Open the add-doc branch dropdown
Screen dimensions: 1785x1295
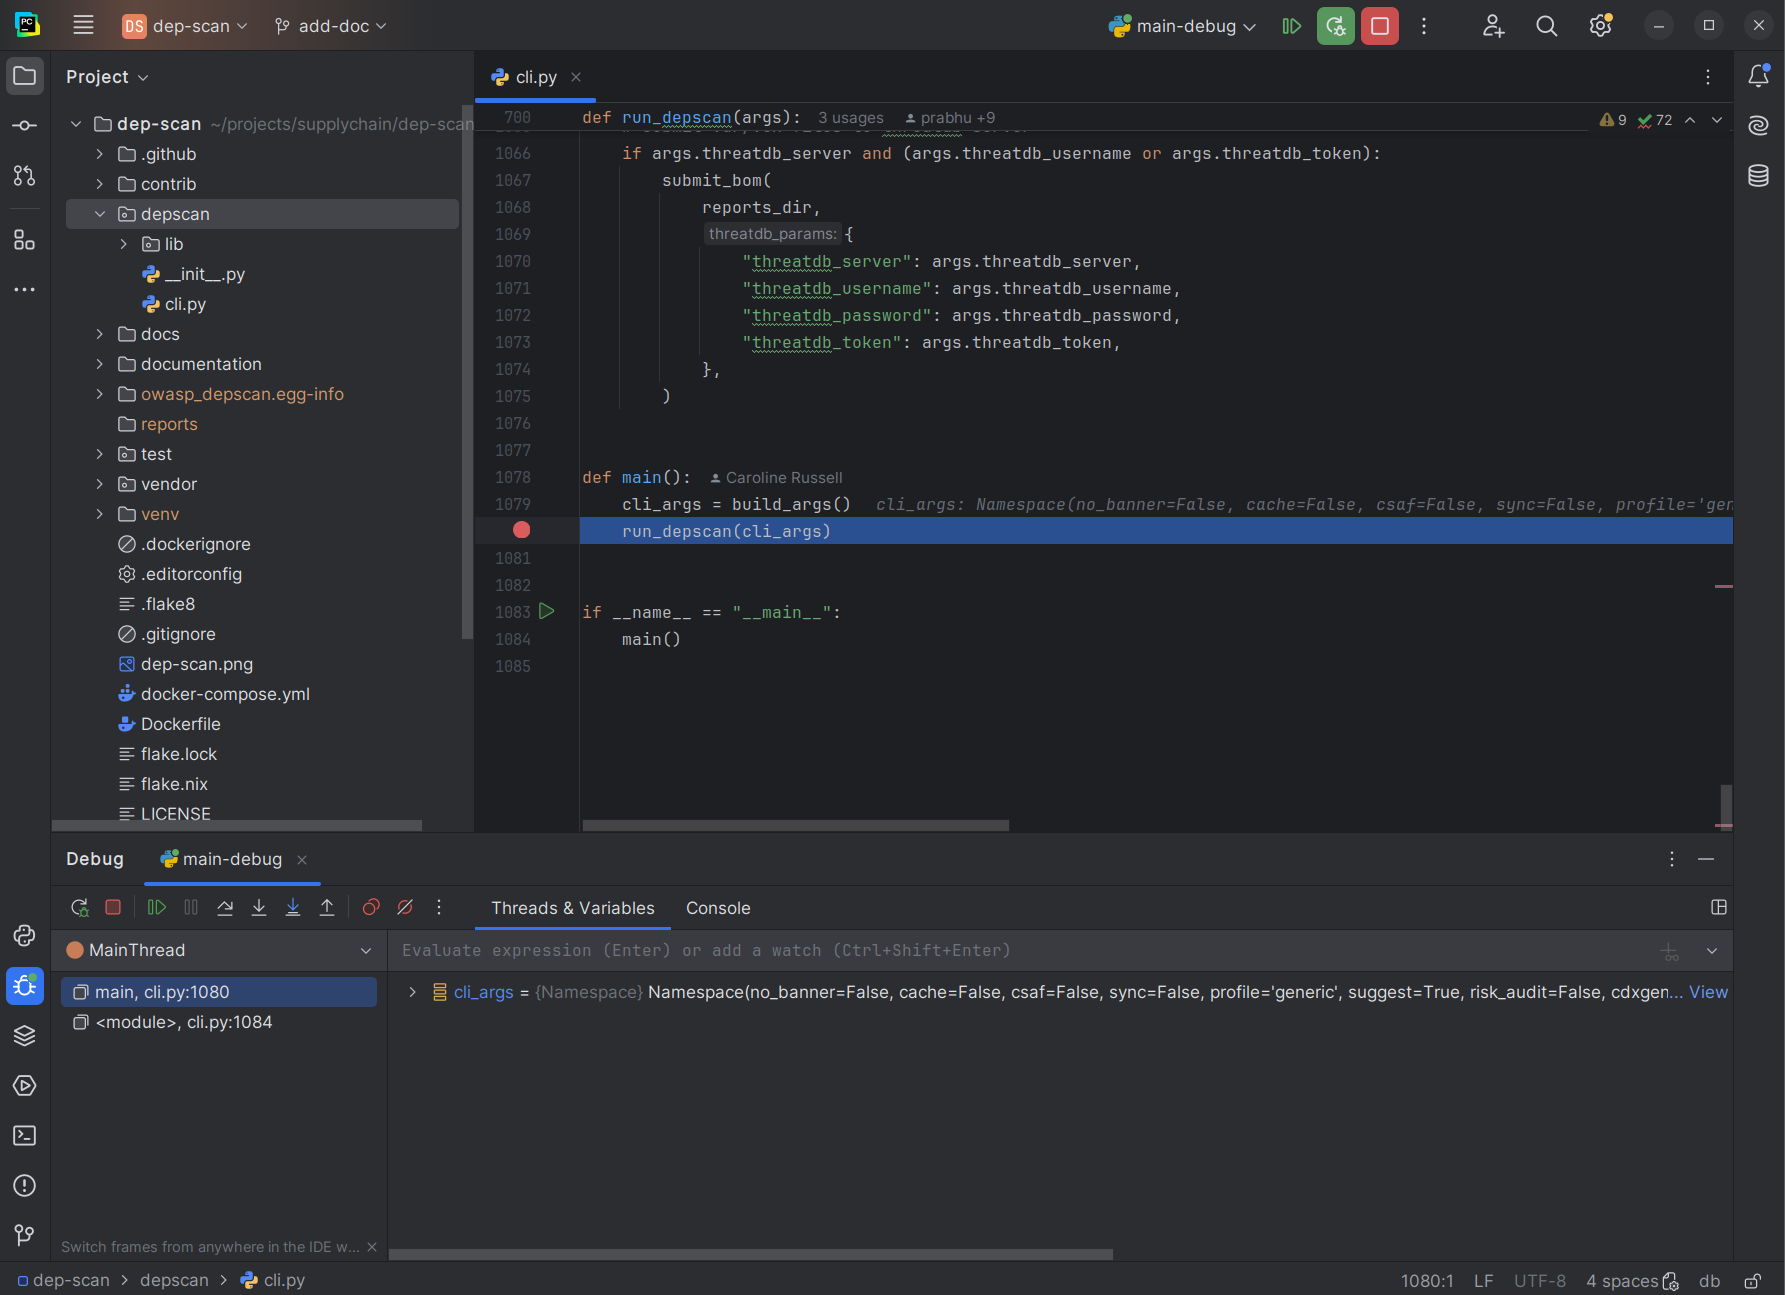pos(330,26)
